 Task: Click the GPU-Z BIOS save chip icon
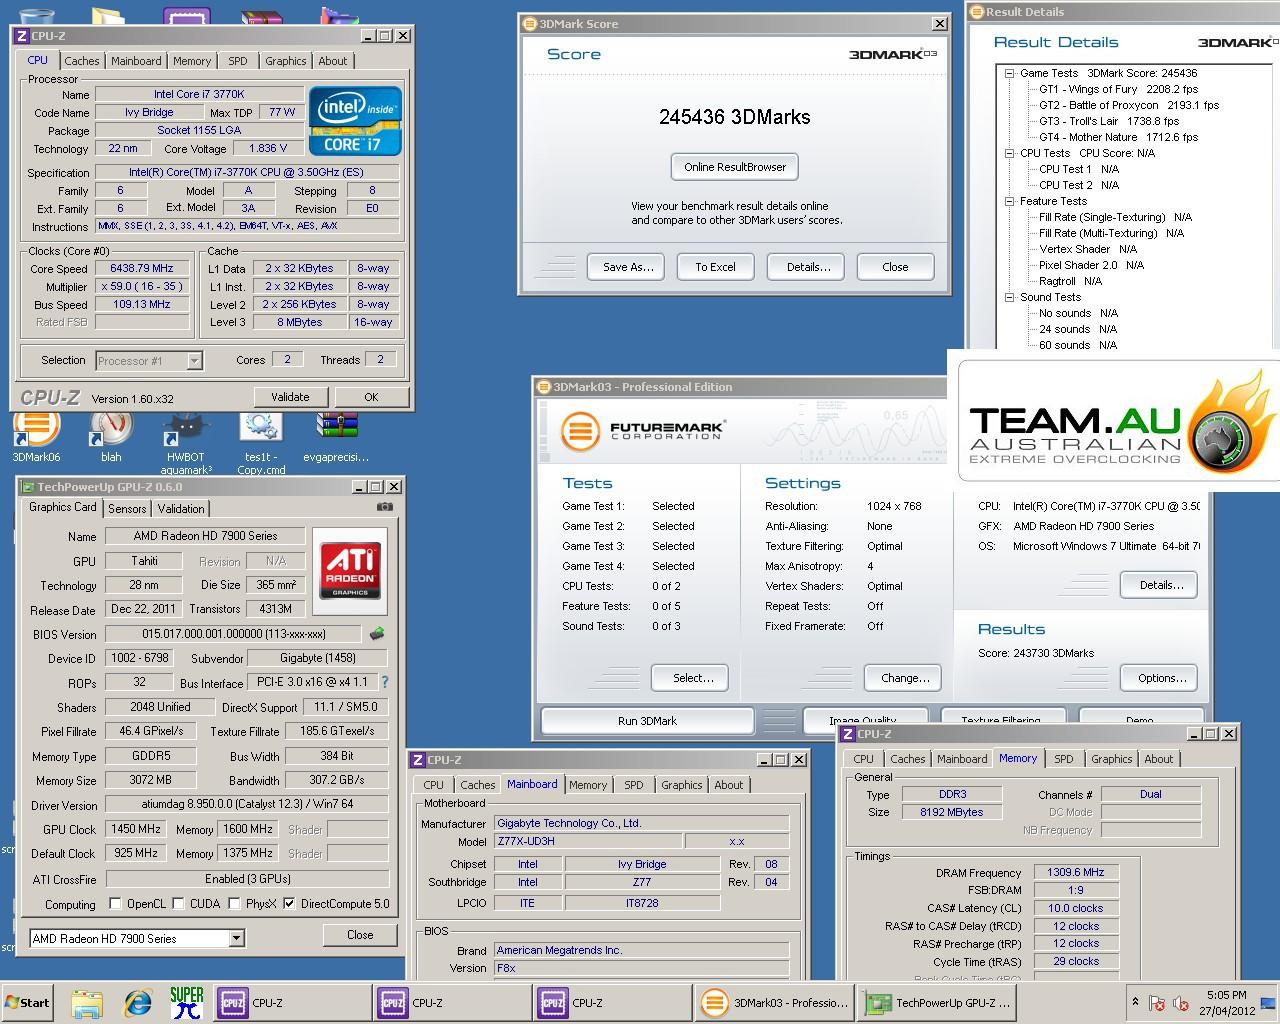(x=377, y=633)
